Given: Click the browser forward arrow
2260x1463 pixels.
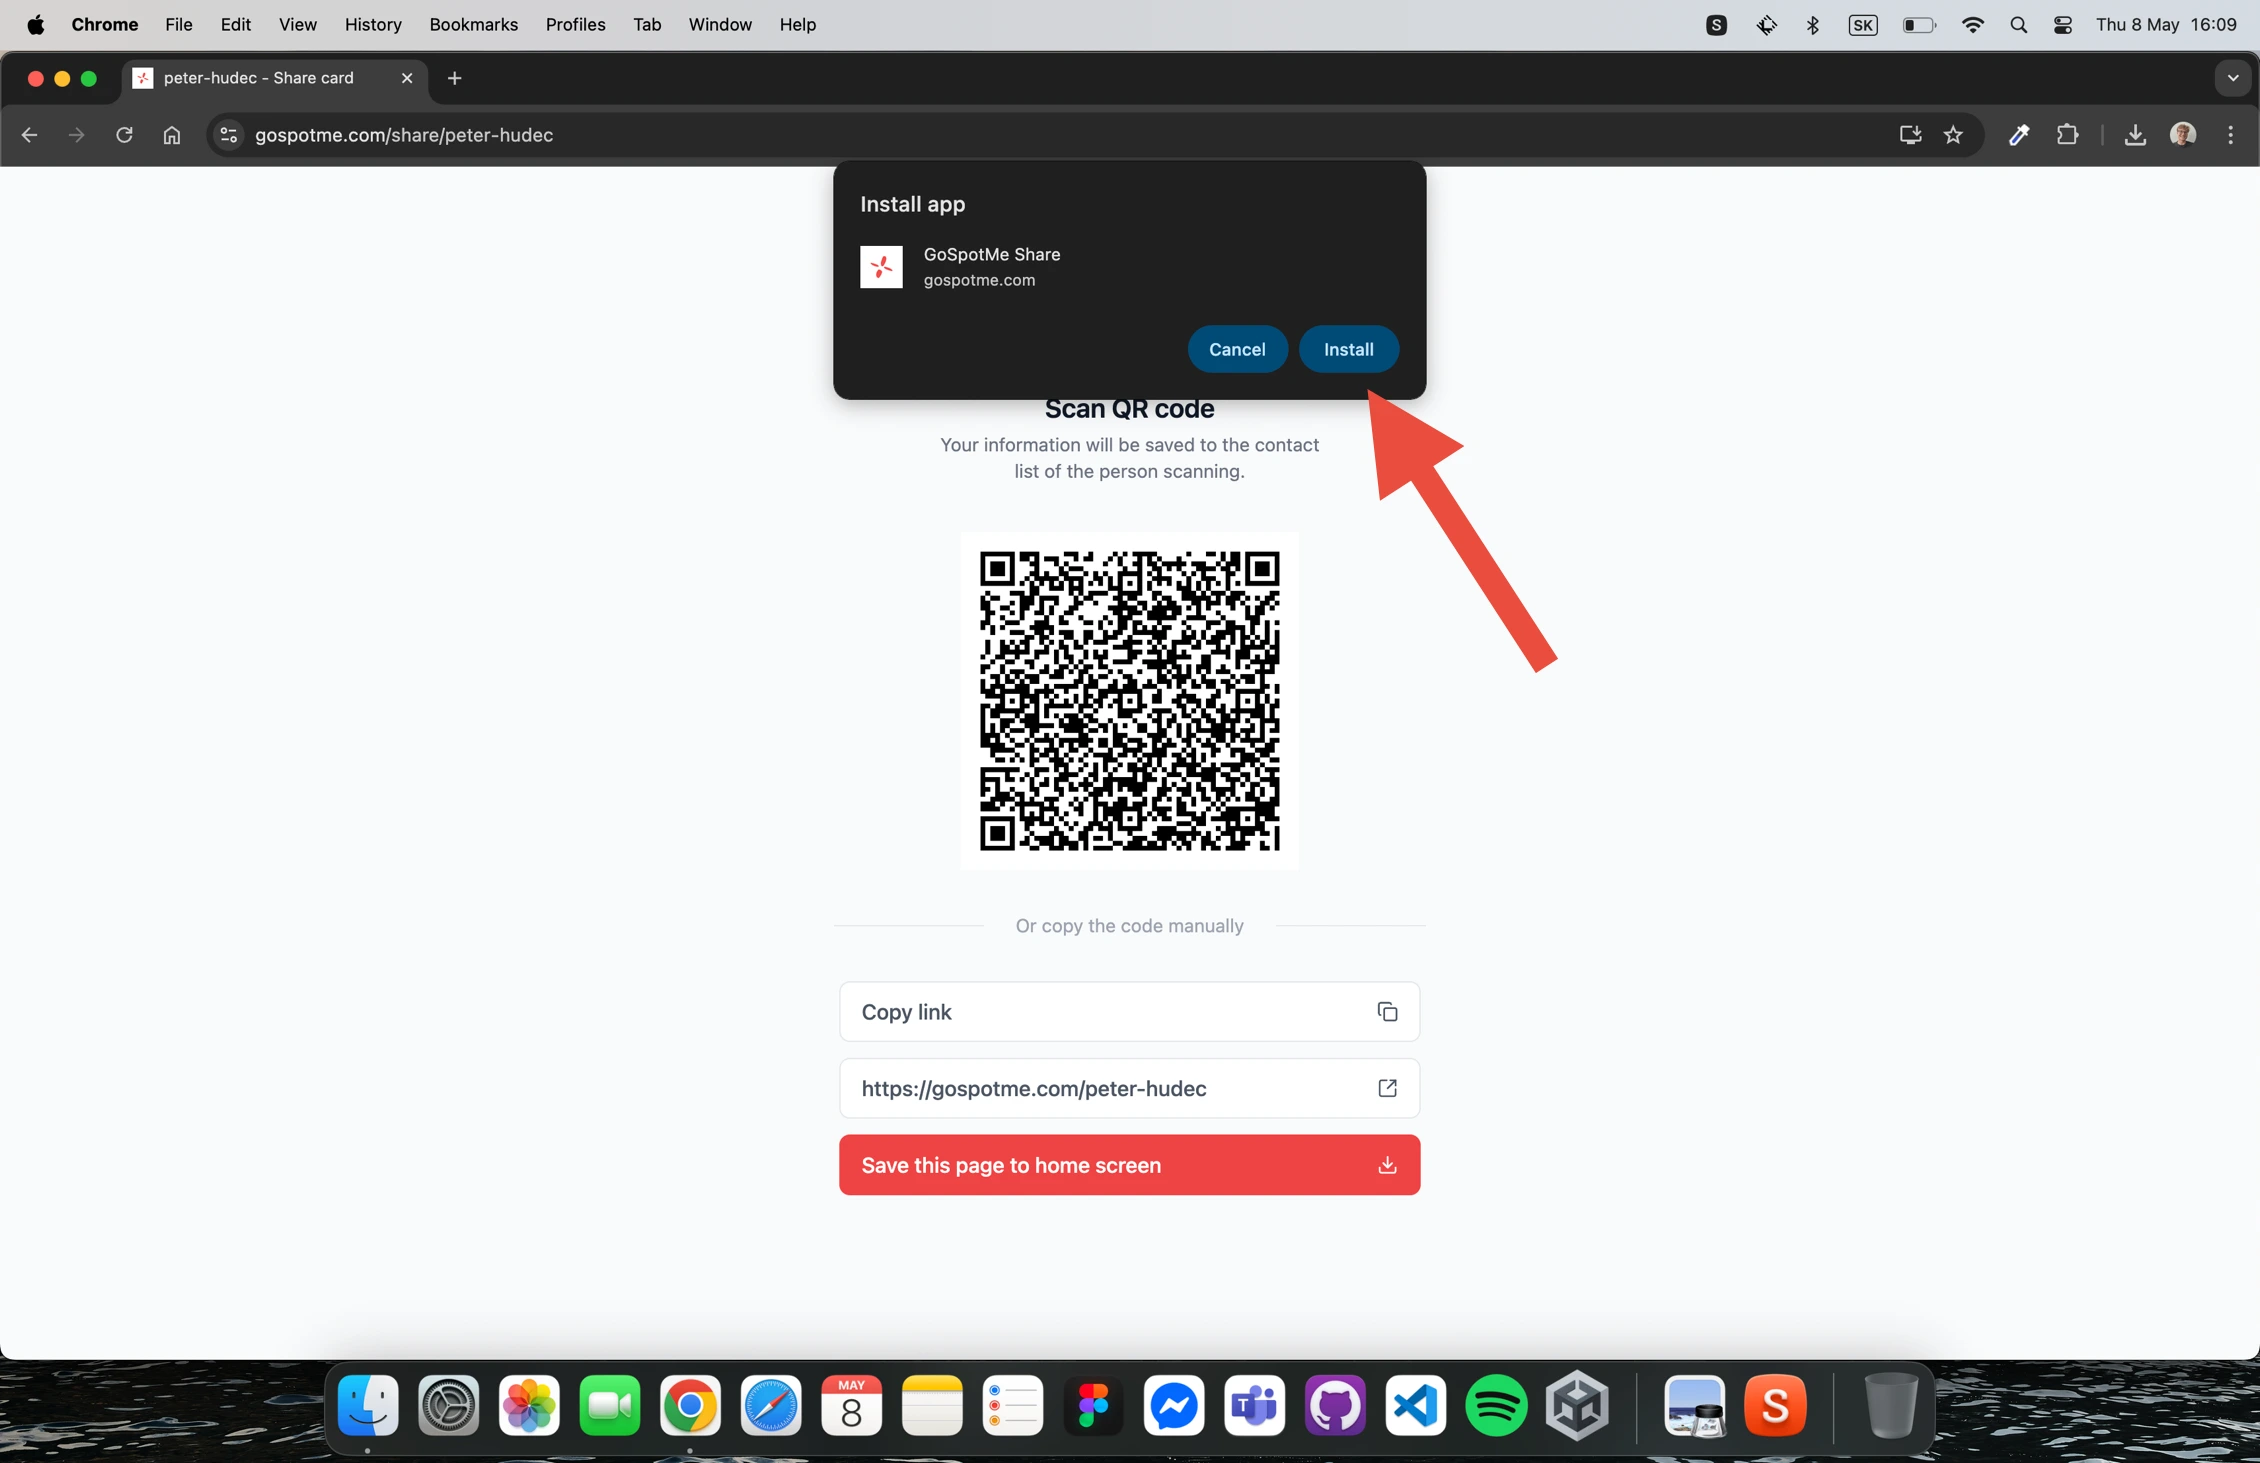Looking at the screenshot, I should [77, 135].
